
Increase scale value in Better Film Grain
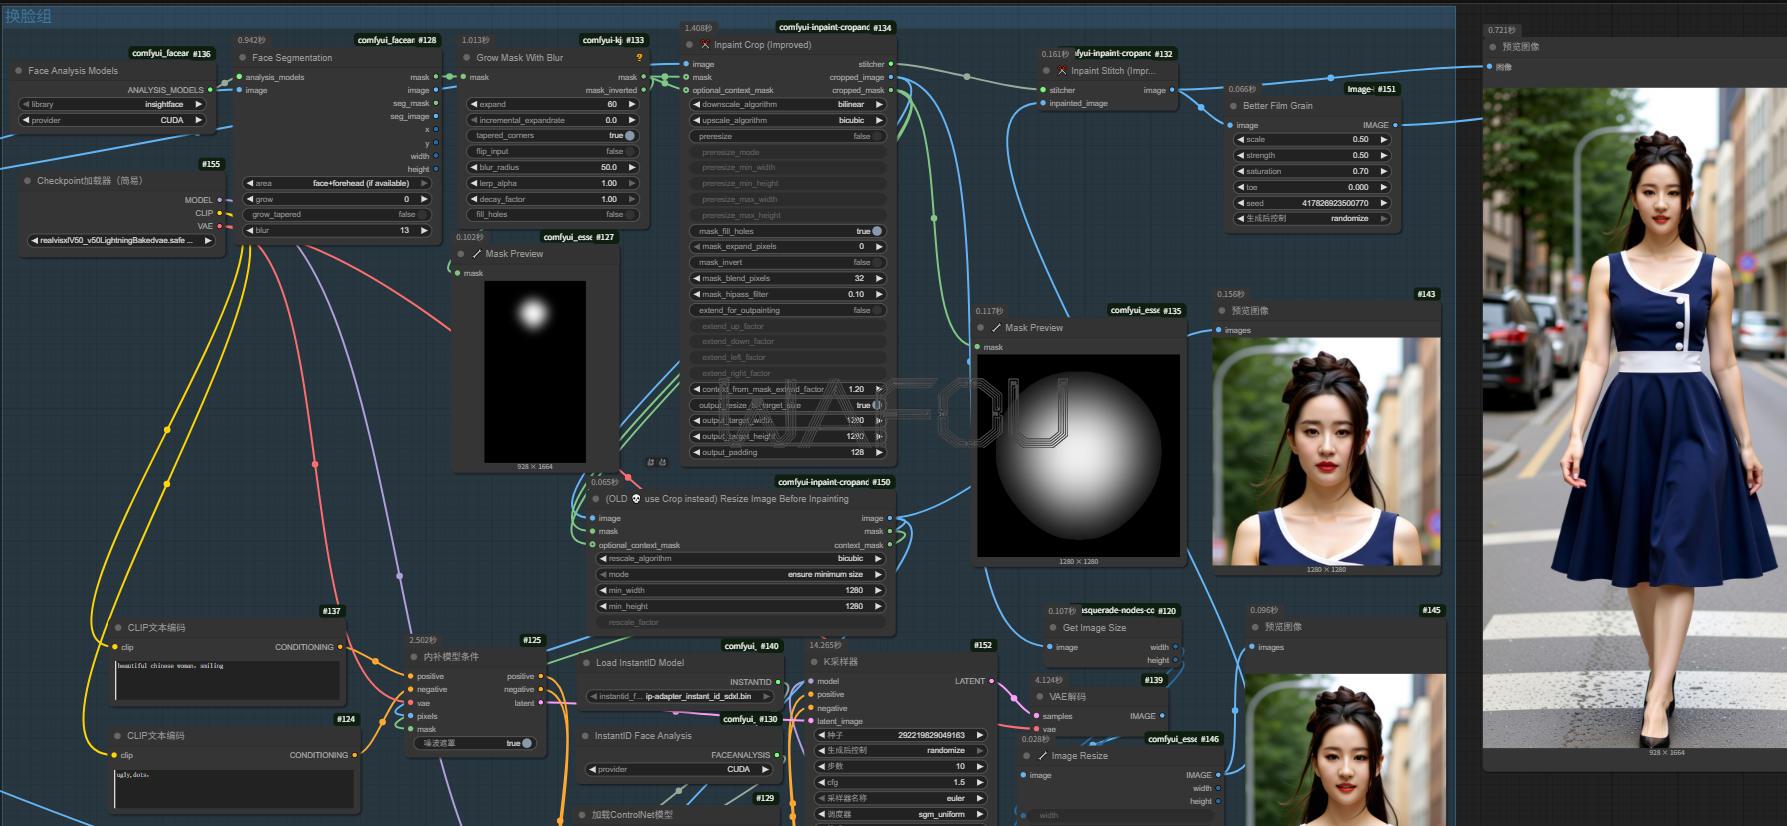point(1384,140)
